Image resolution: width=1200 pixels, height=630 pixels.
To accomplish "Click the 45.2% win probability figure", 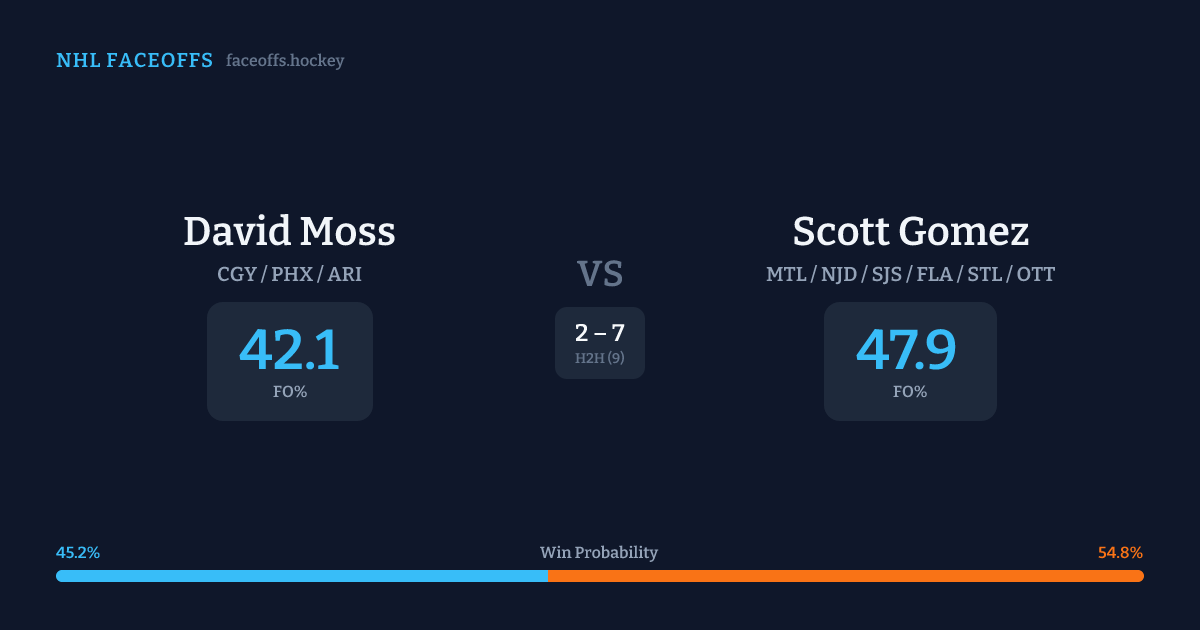I will point(78,553).
